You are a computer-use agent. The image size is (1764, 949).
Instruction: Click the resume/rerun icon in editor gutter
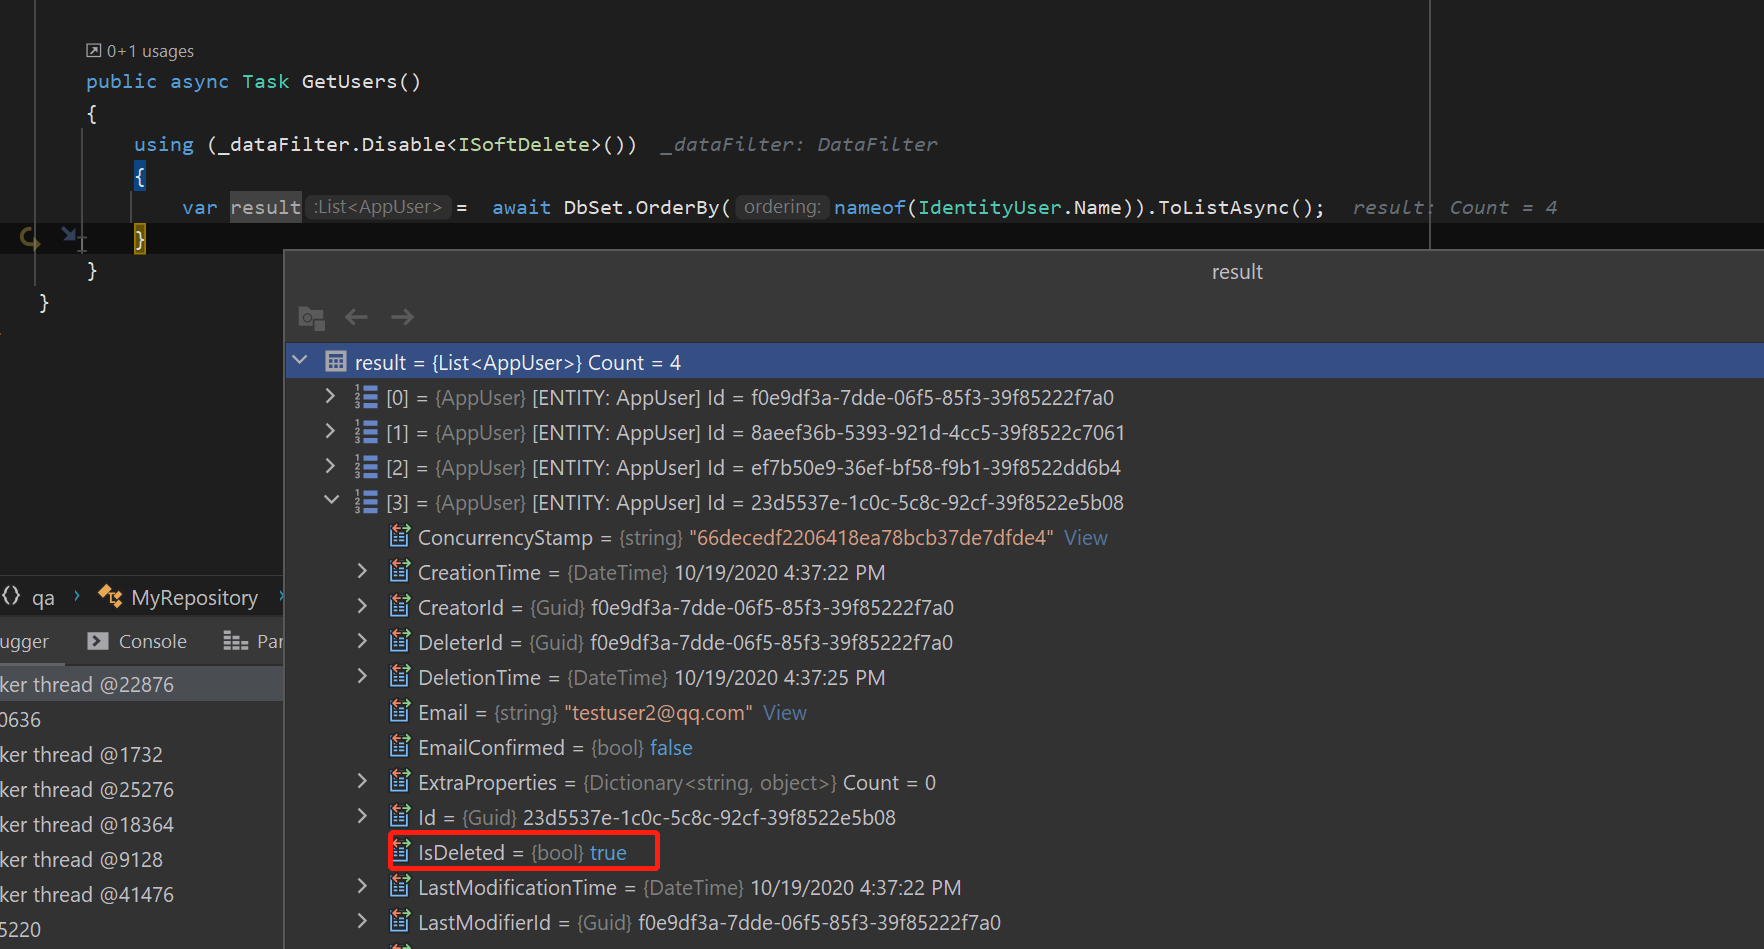point(28,238)
